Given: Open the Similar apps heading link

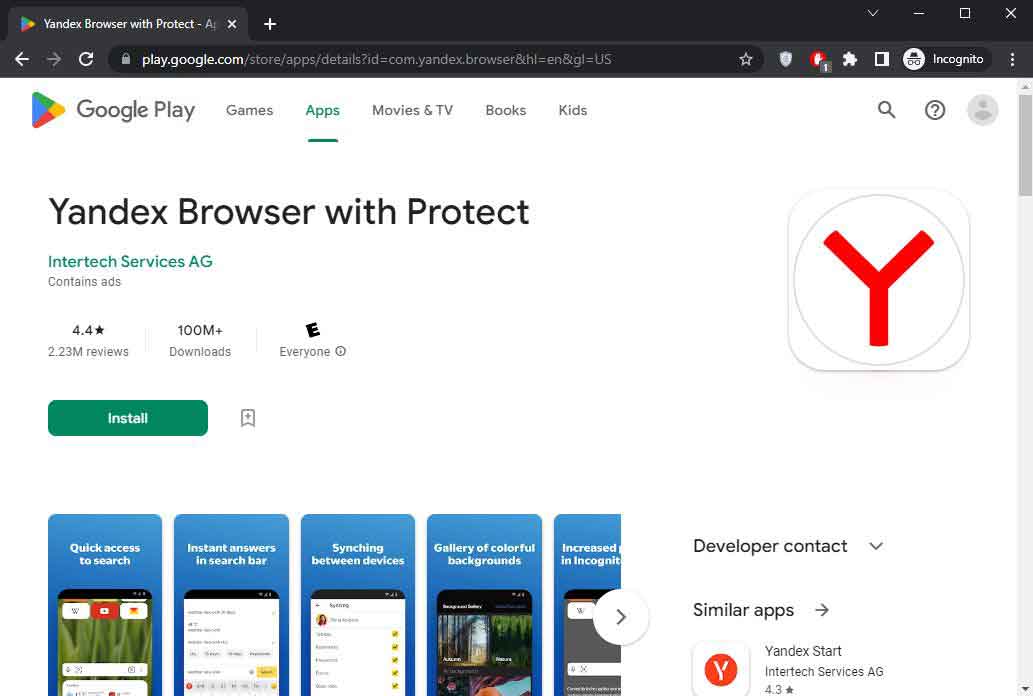Looking at the screenshot, I should tap(743, 610).
